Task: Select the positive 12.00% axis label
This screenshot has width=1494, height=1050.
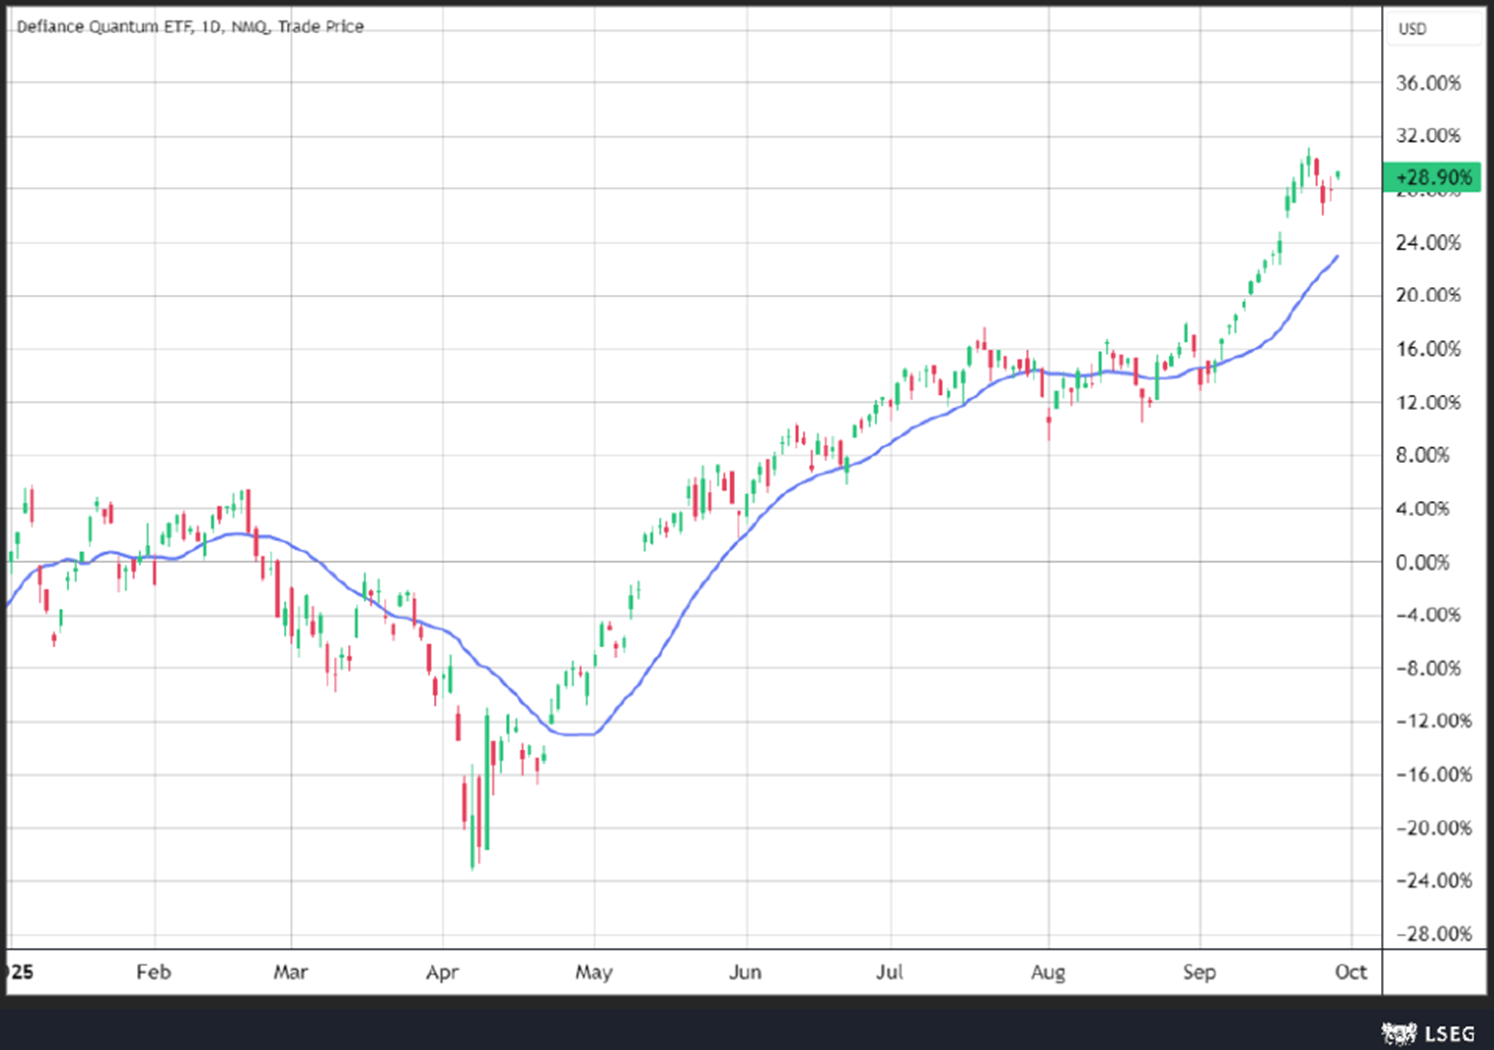Action: point(1428,402)
